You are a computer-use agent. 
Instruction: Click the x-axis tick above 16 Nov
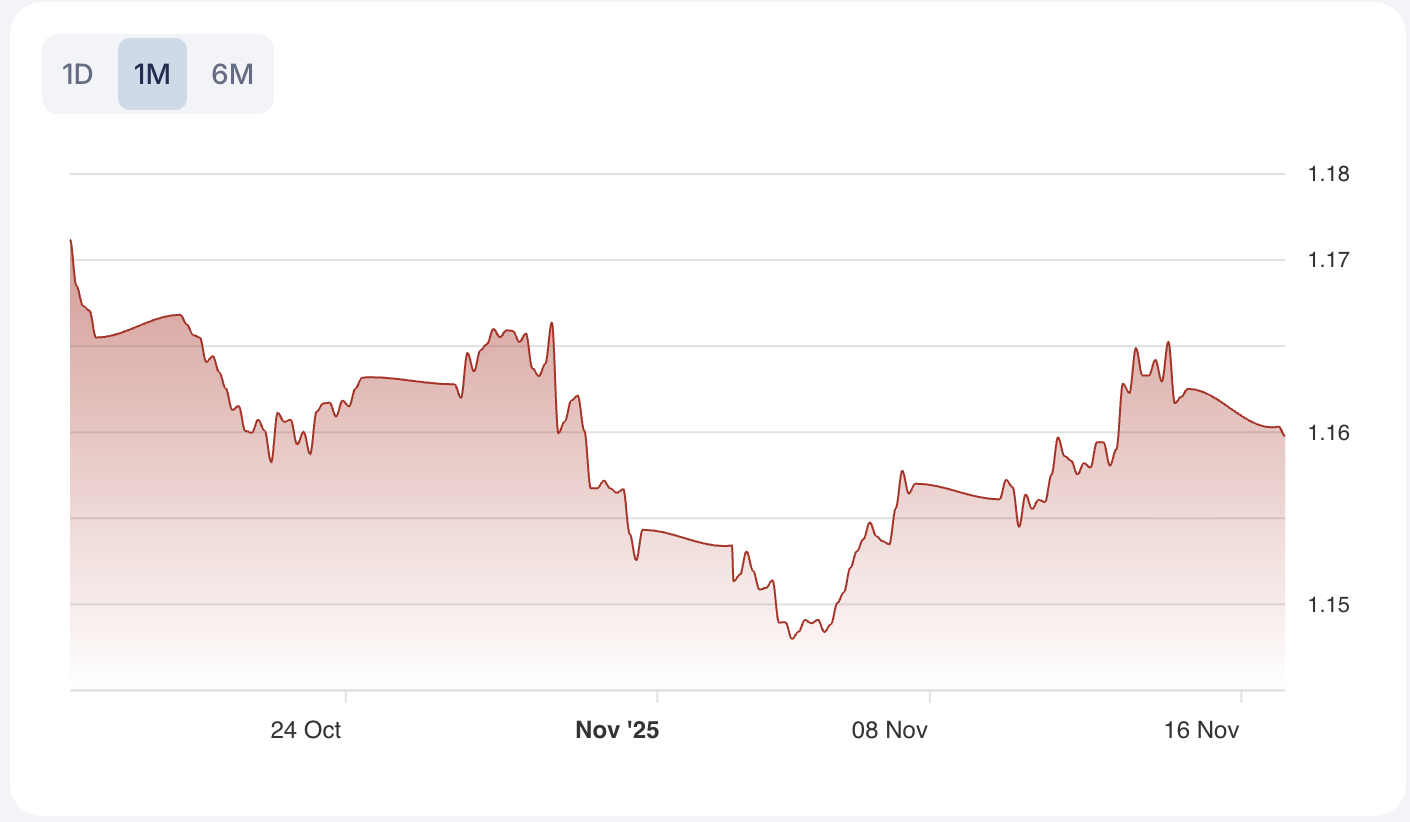point(1241,695)
